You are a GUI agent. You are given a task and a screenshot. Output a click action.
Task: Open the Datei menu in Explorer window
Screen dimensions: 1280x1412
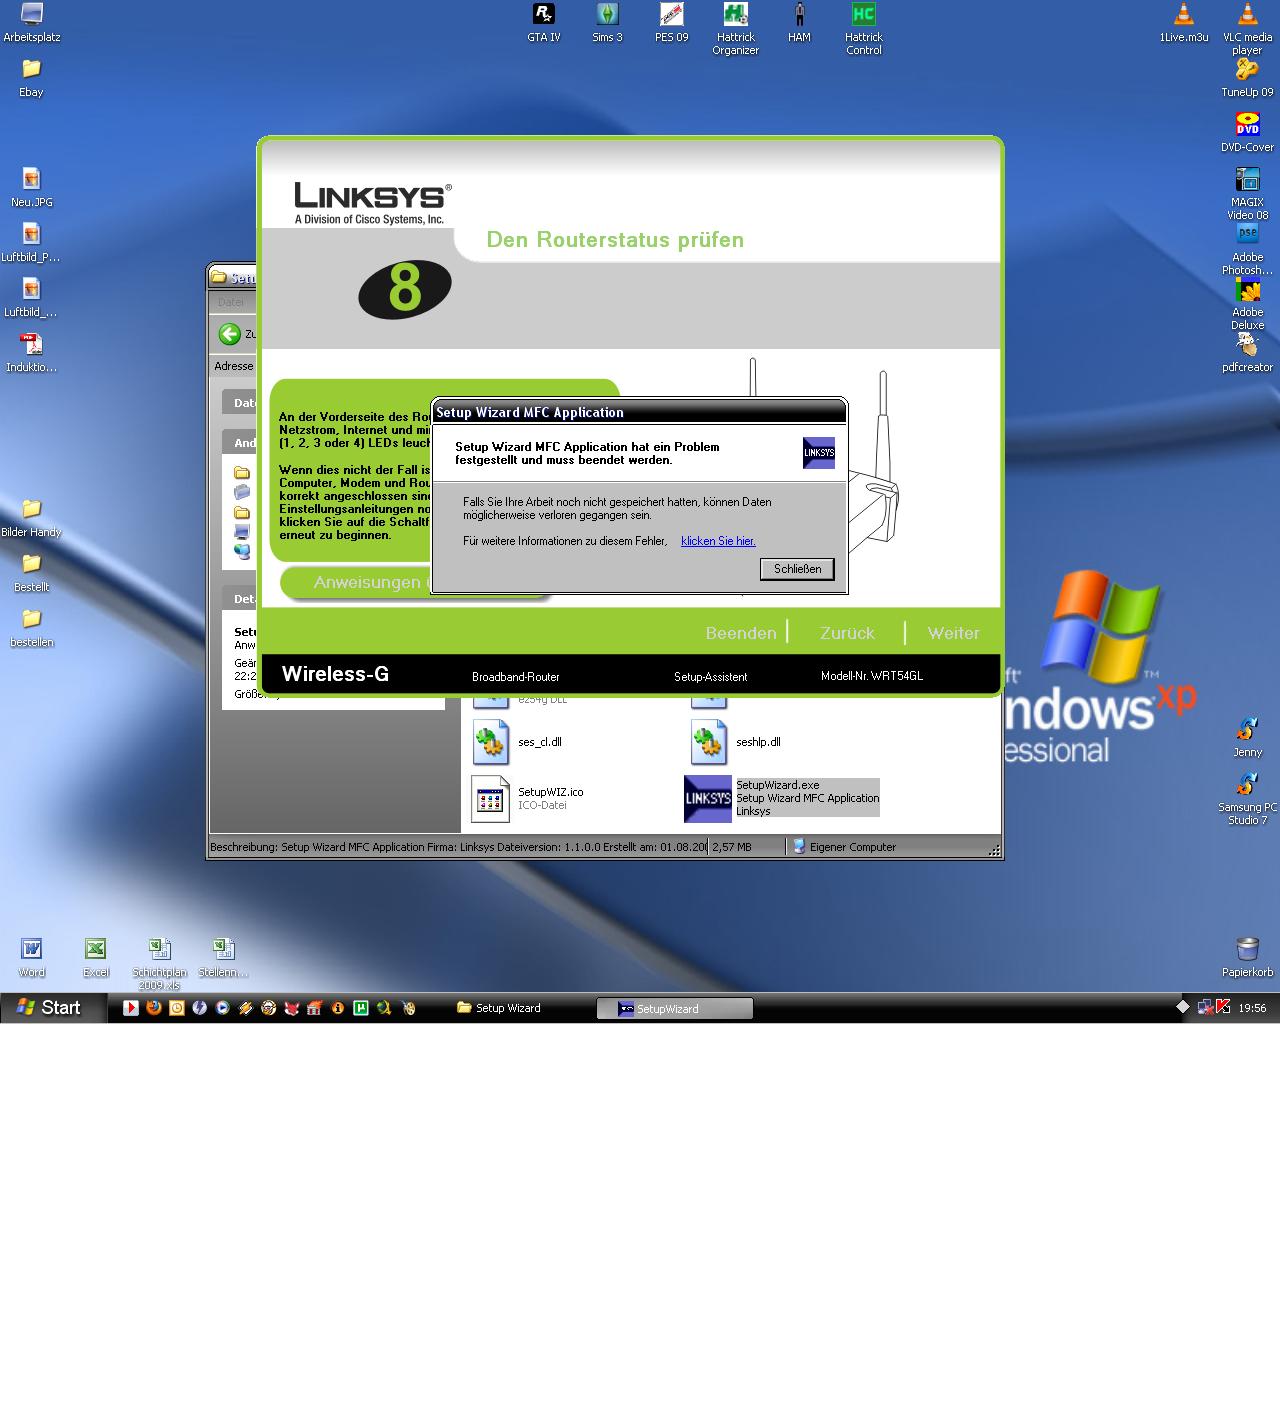point(231,302)
